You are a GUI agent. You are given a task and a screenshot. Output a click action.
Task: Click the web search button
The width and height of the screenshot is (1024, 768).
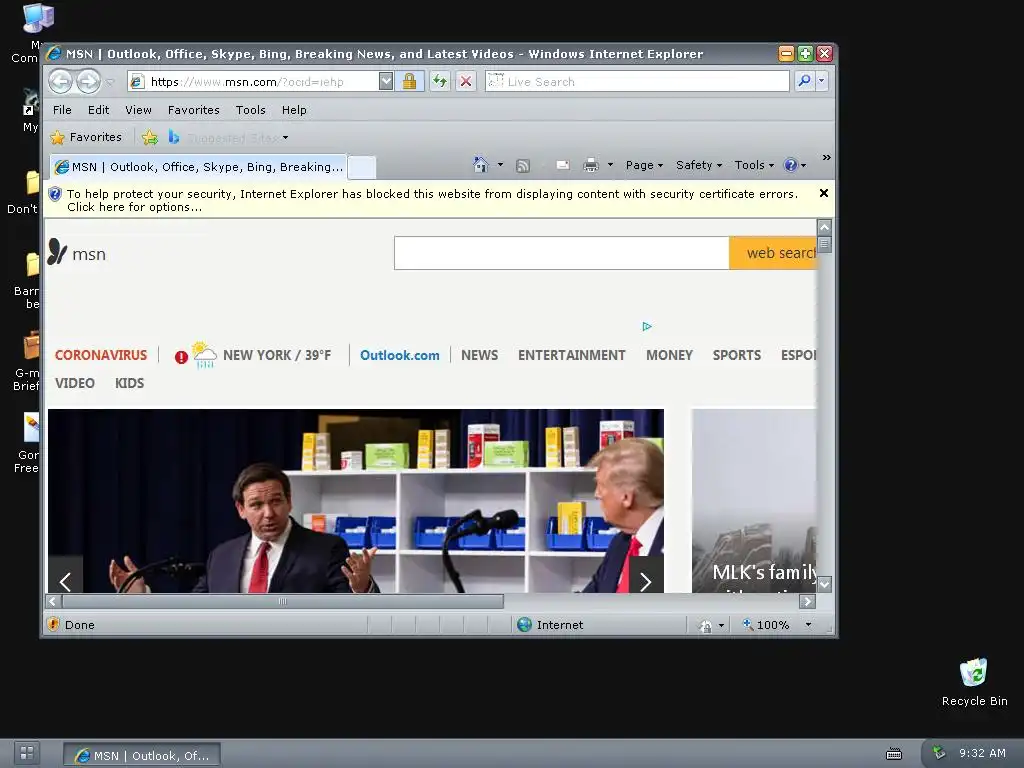coord(773,253)
